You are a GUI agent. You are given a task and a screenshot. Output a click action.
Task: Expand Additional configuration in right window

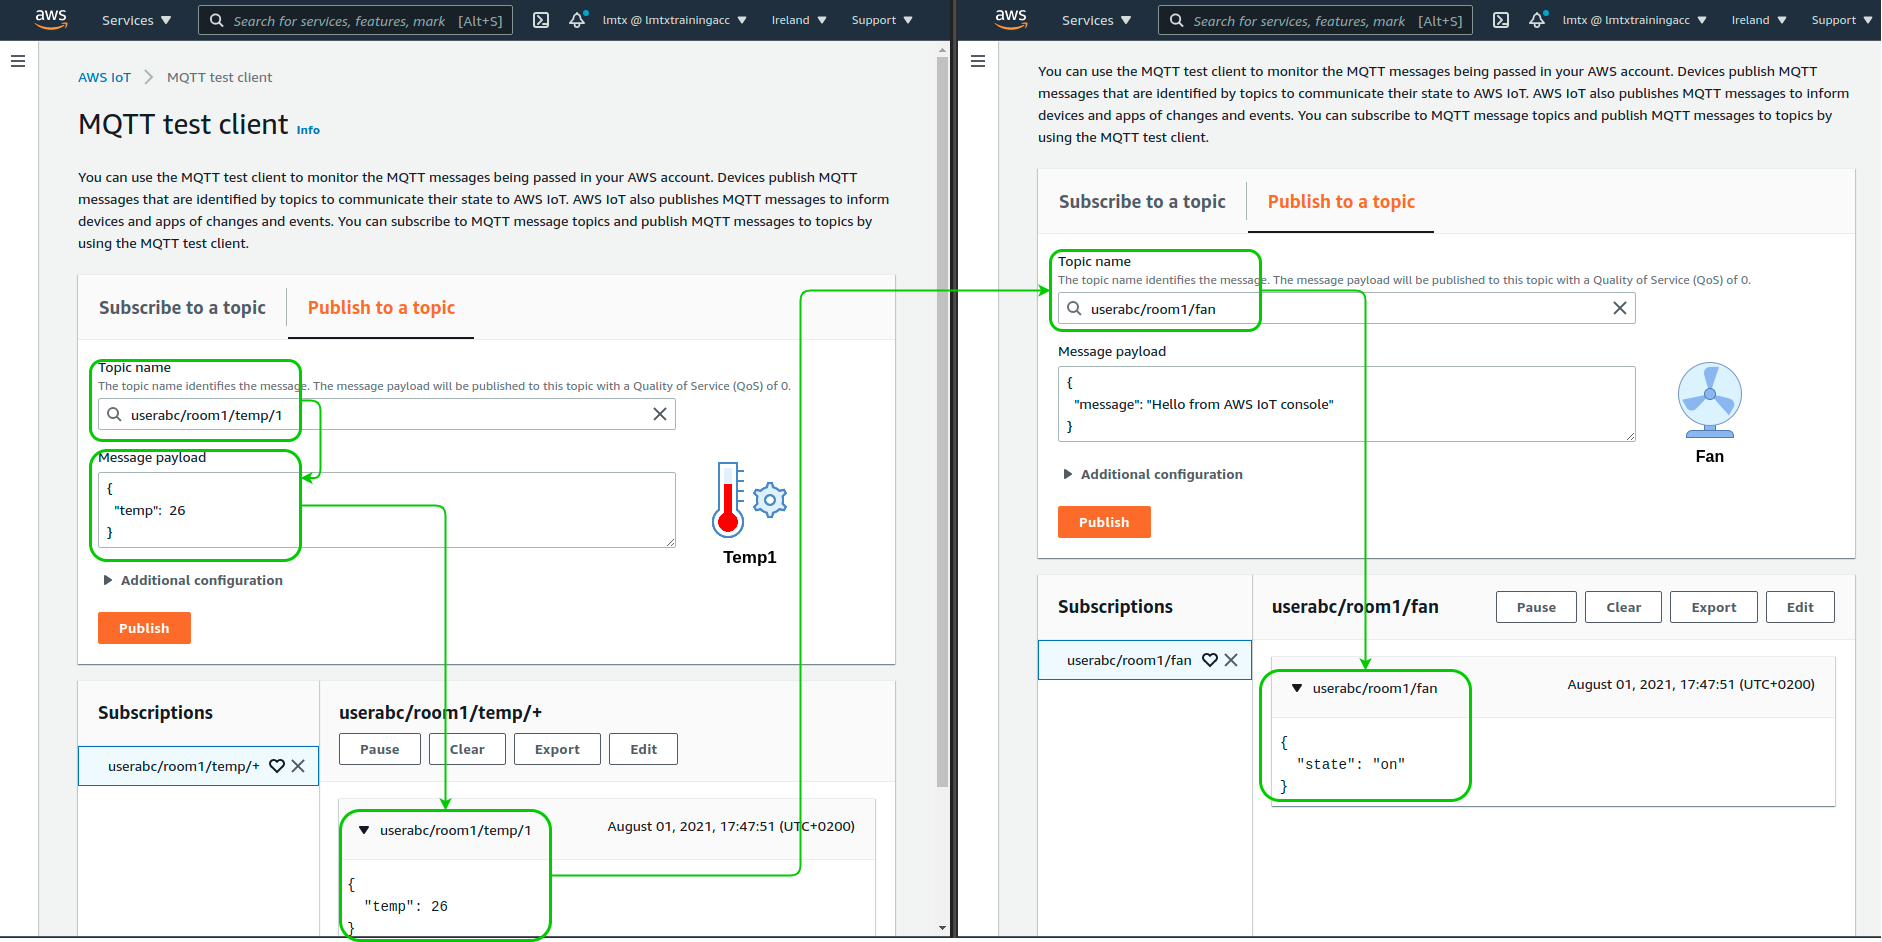[1153, 474]
